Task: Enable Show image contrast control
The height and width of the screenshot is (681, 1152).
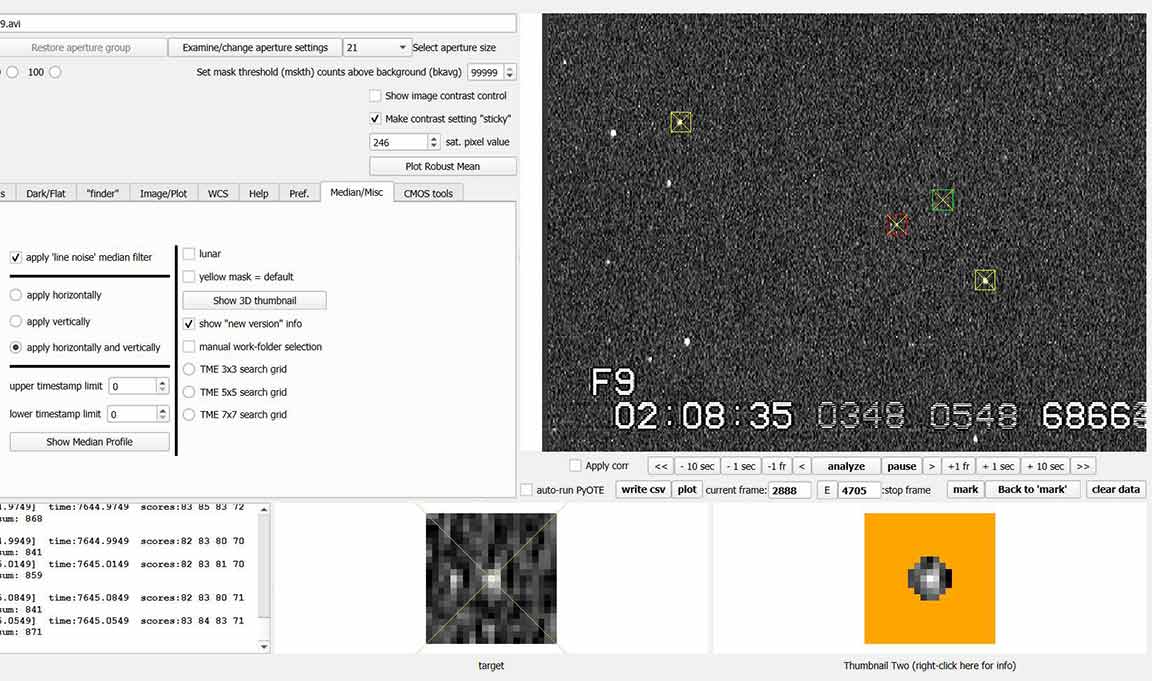Action: pos(375,96)
